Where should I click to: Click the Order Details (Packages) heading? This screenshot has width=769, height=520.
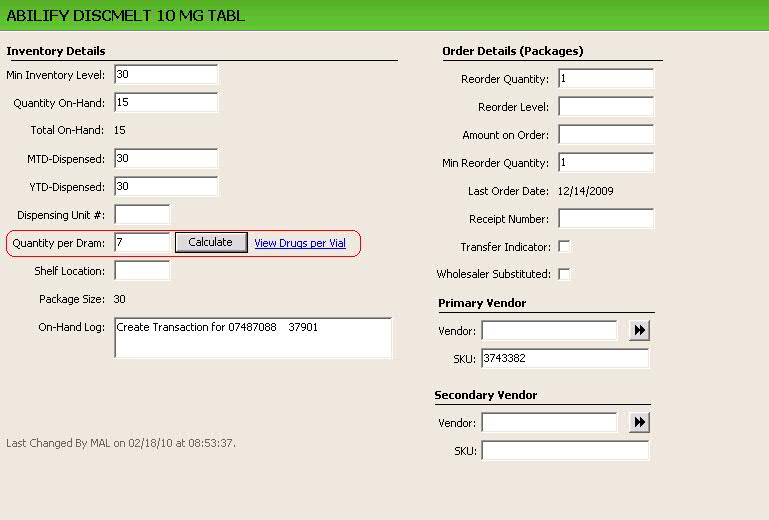pyautogui.click(x=513, y=51)
